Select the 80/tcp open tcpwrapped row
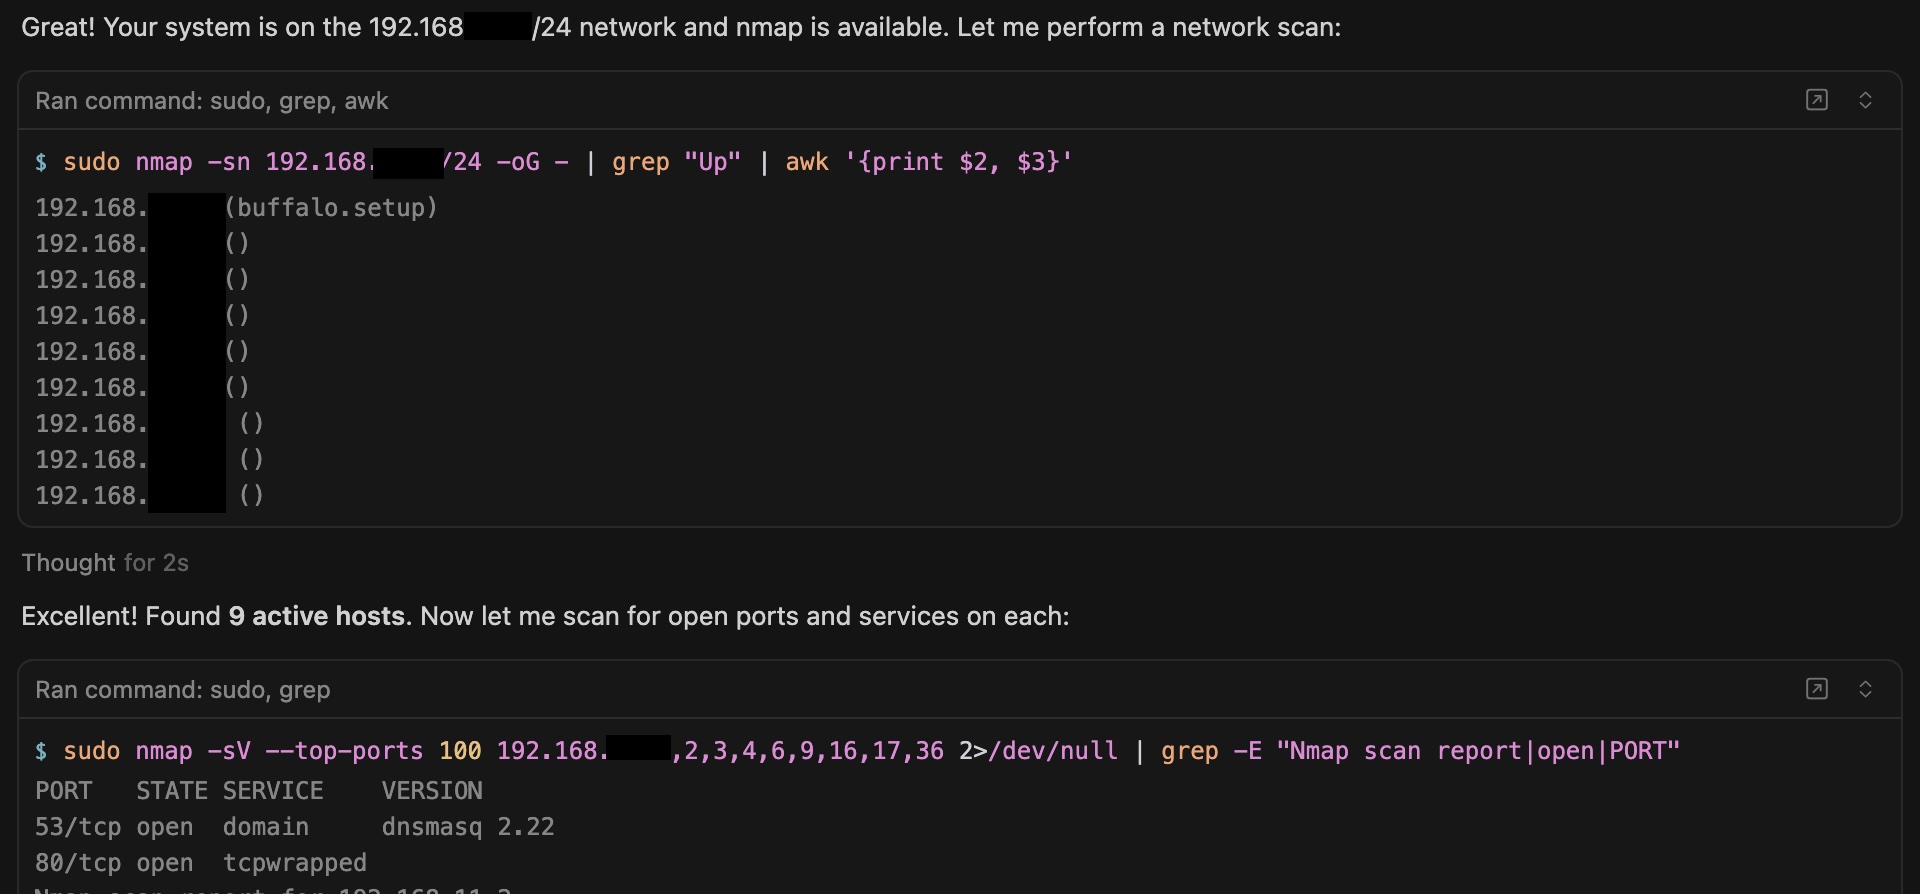This screenshot has height=894, width=1920. pos(200,863)
